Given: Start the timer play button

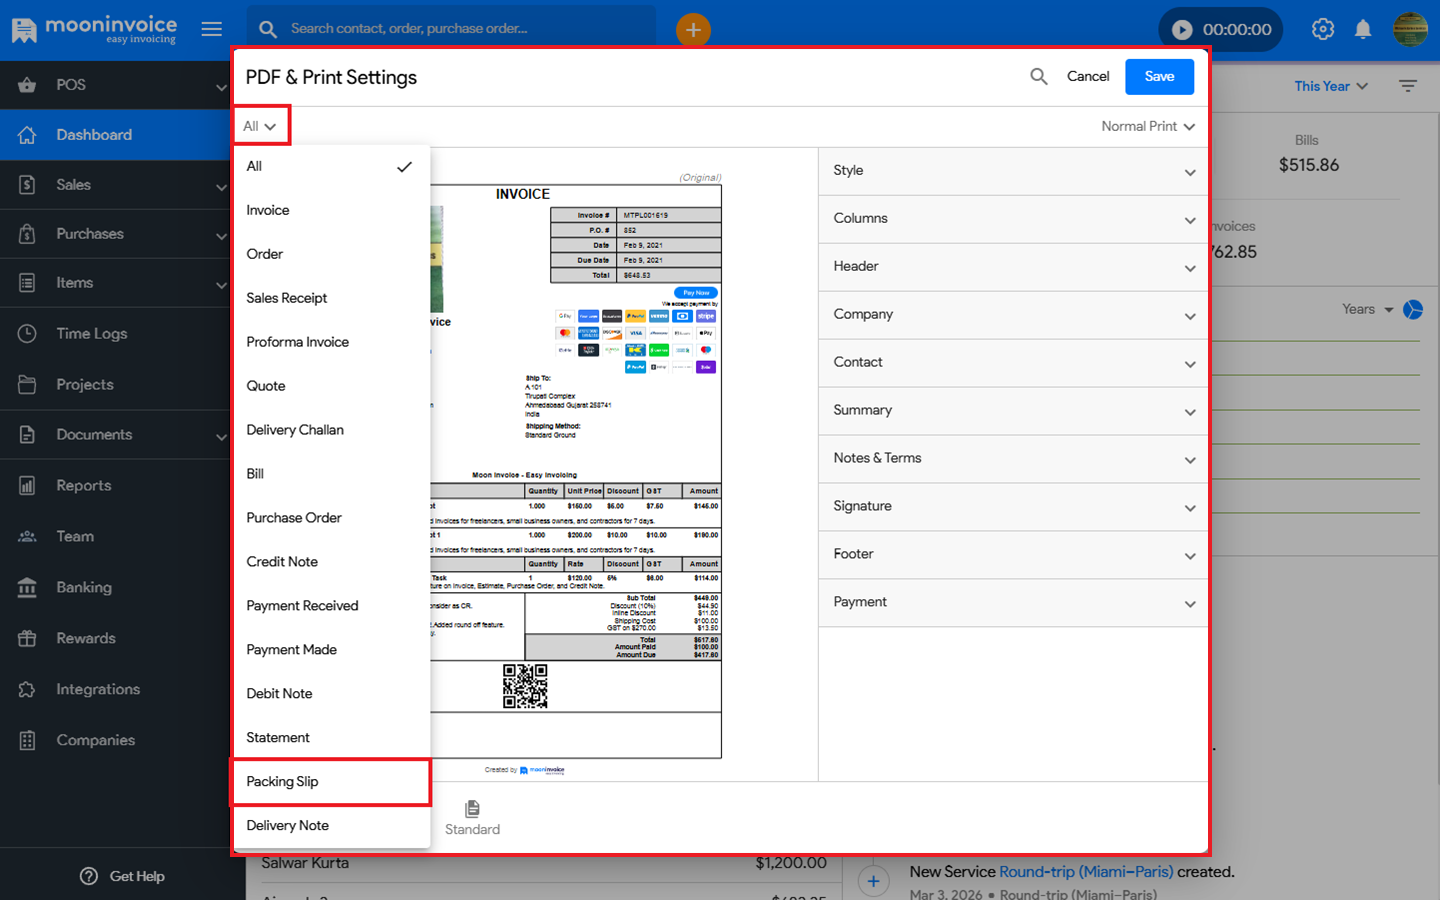Looking at the screenshot, I should tap(1182, 30).
